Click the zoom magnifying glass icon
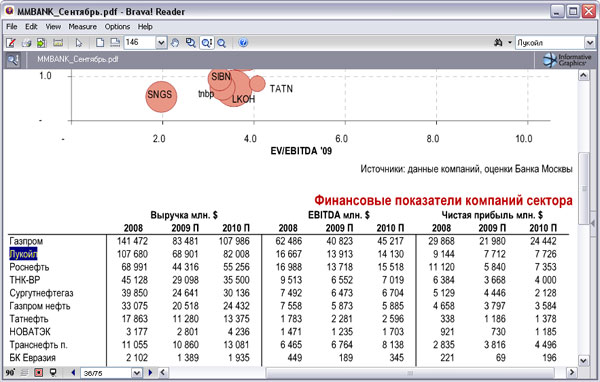This screenshot has width=600, height=382. pos(222,42)
